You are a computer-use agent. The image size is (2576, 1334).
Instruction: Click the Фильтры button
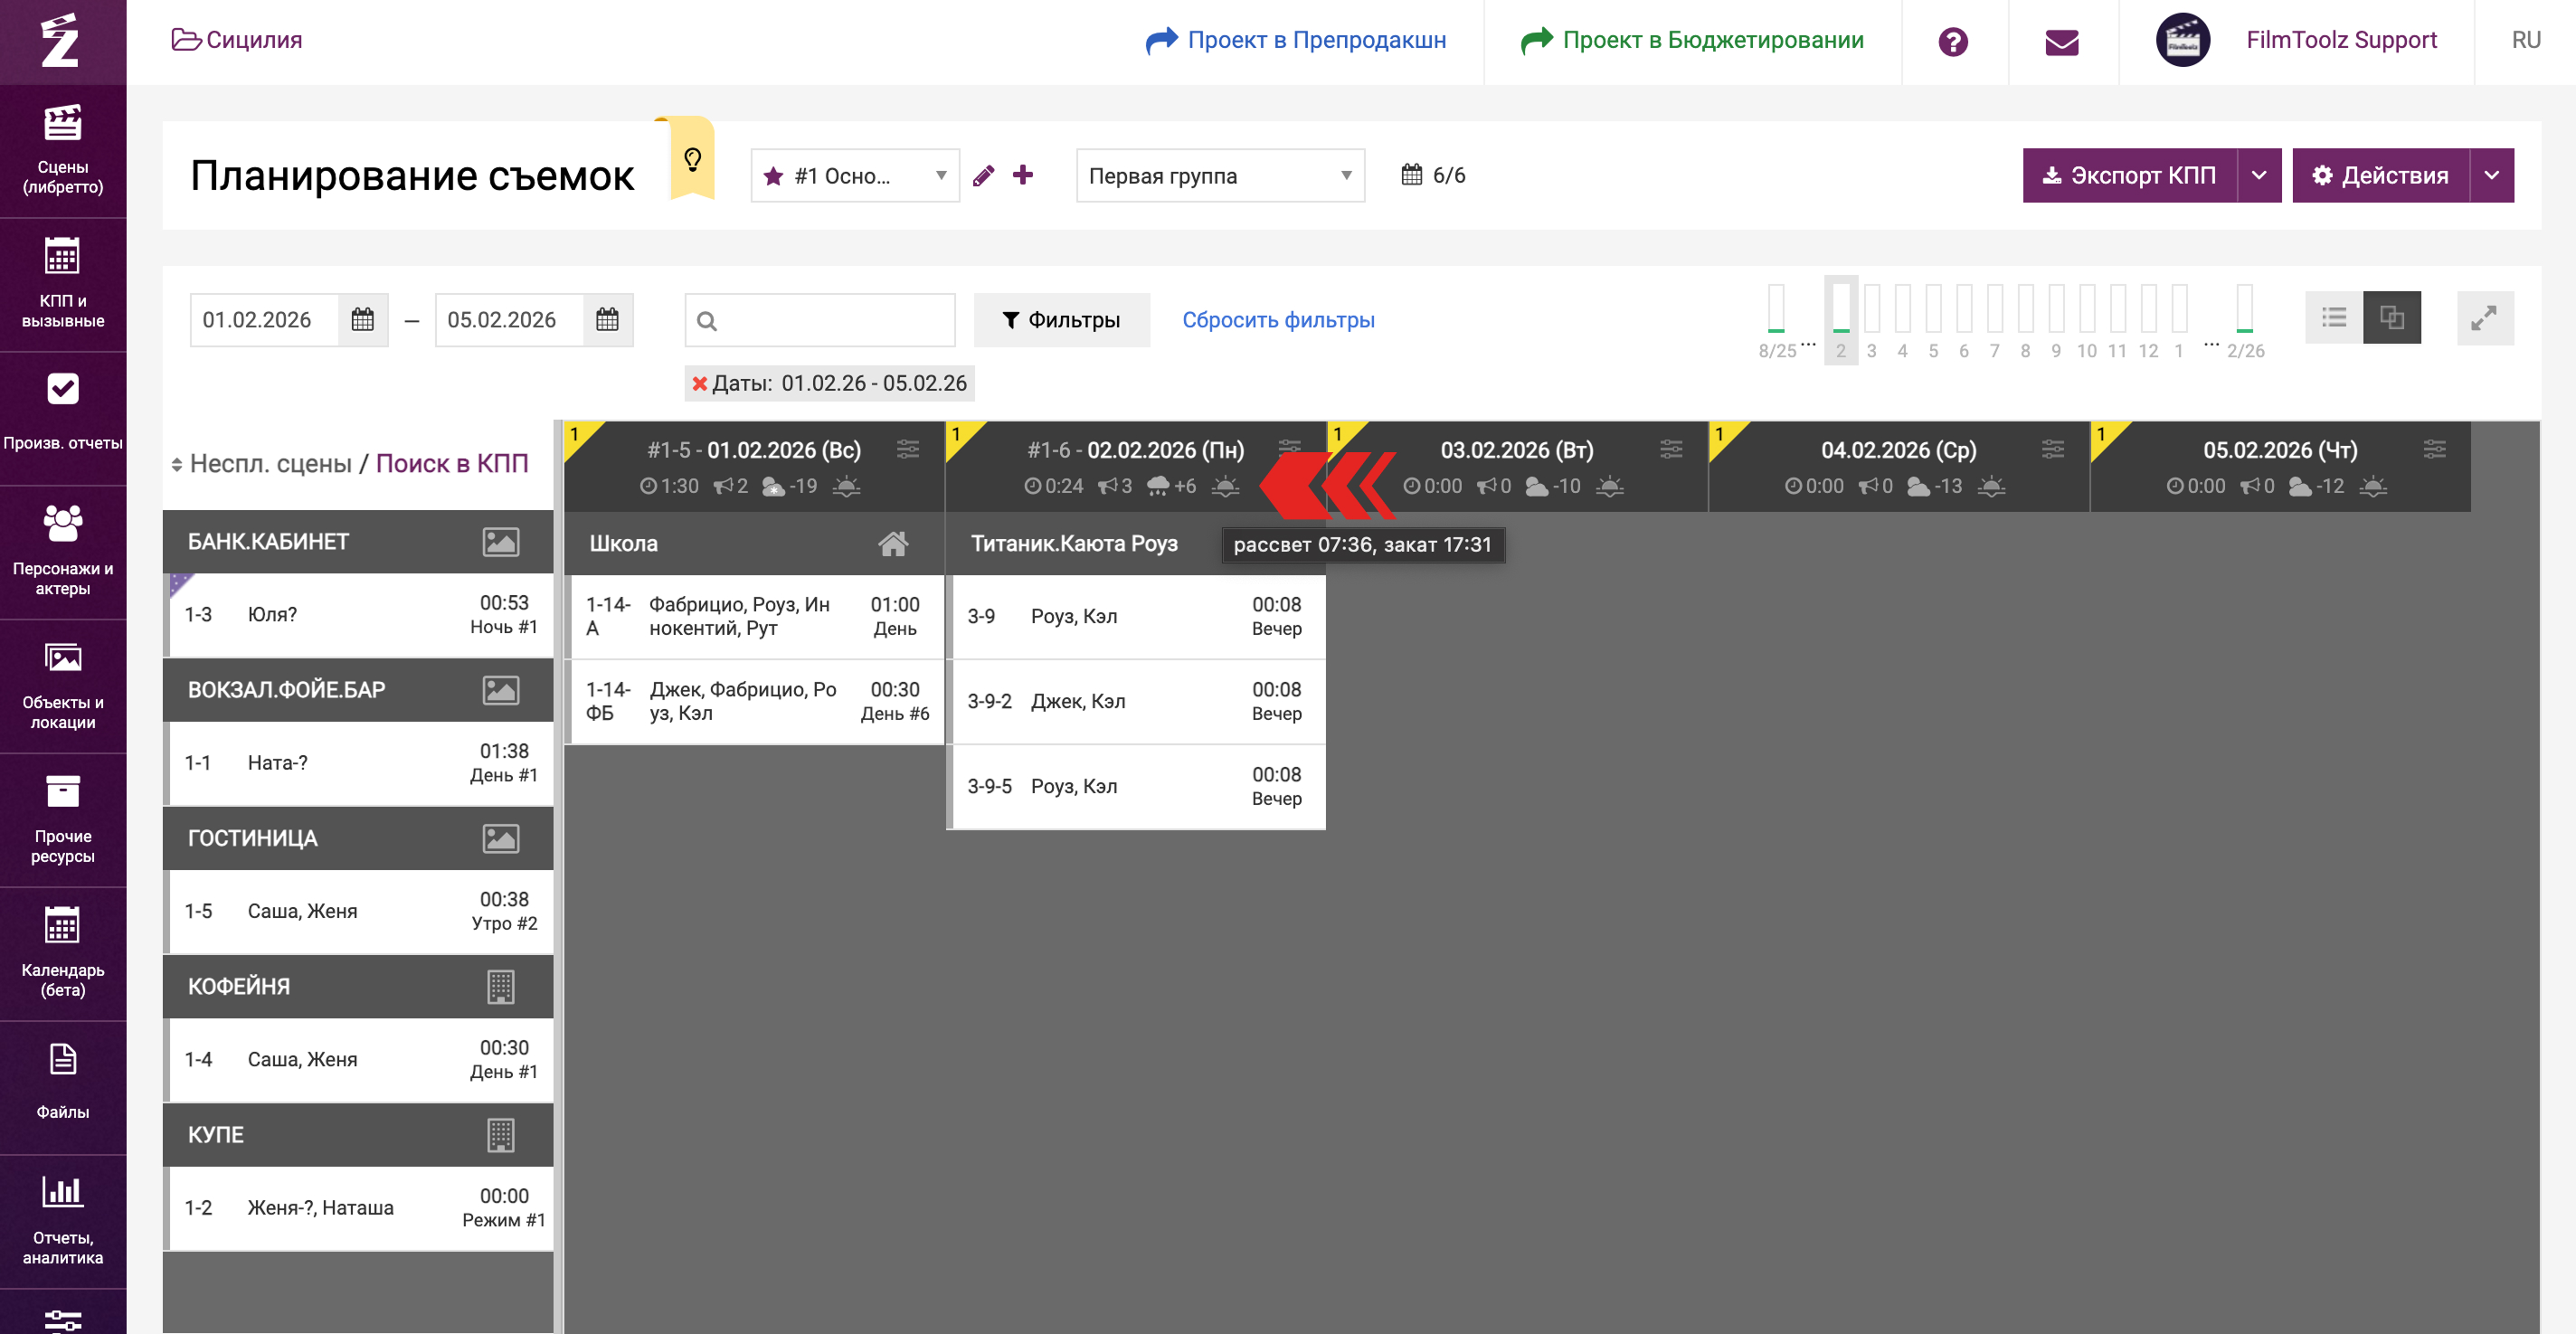coord(1061,320)
